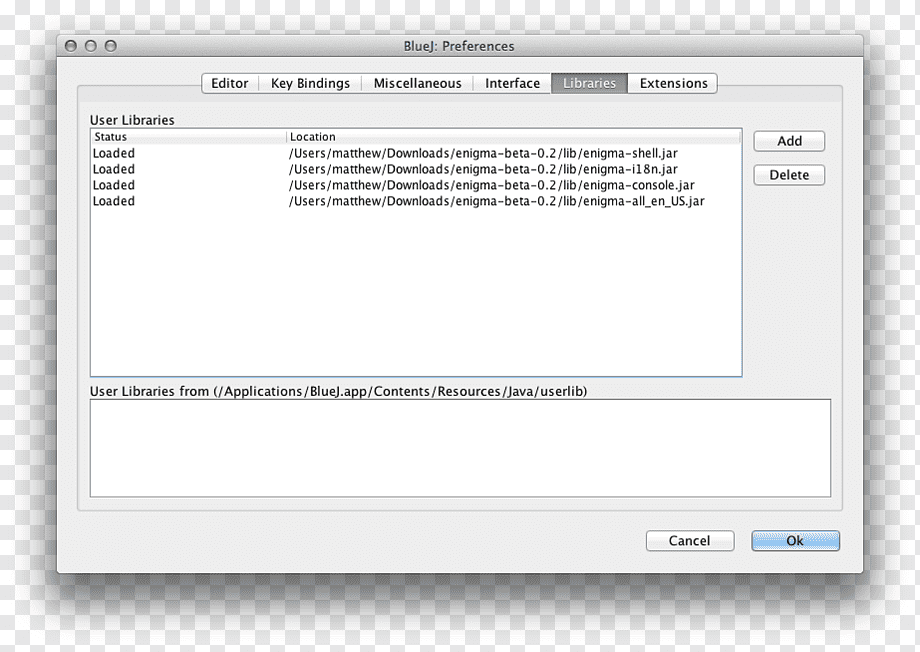Minimize the Preferences window
The image size is (920, 652).
(91, 46)
